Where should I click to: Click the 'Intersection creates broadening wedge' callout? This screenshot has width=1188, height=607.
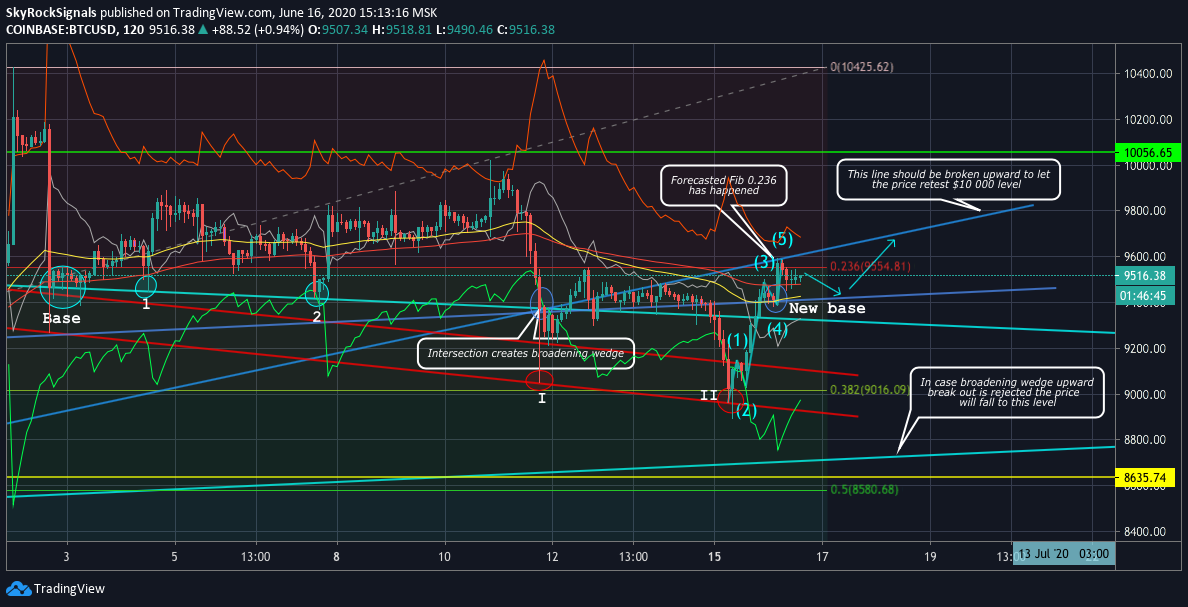click(525, 353)
